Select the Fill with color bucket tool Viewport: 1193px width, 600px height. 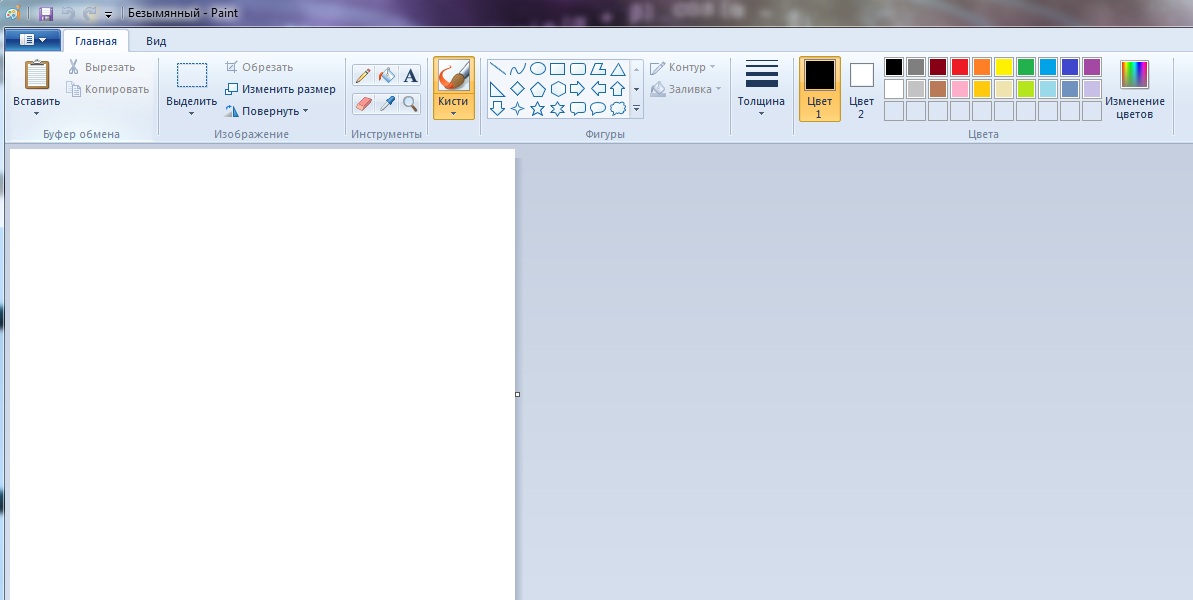(x=387, y=76)
